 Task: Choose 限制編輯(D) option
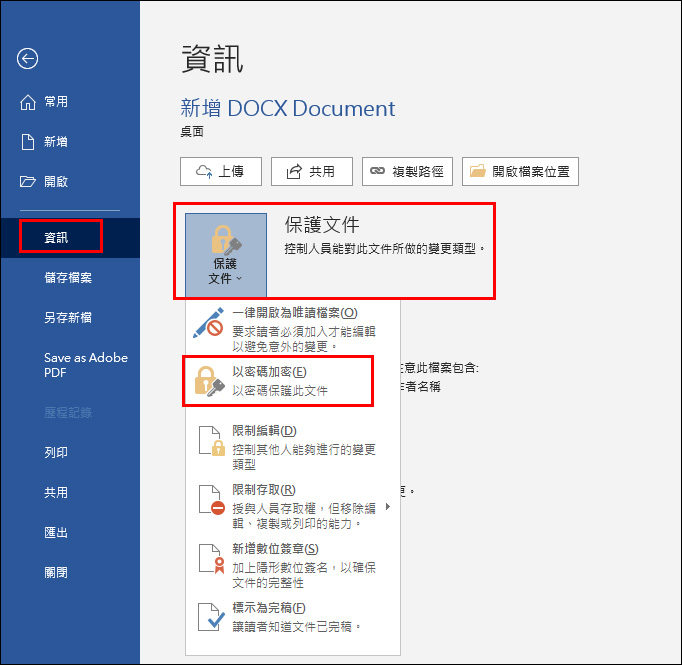pos(293,447)
